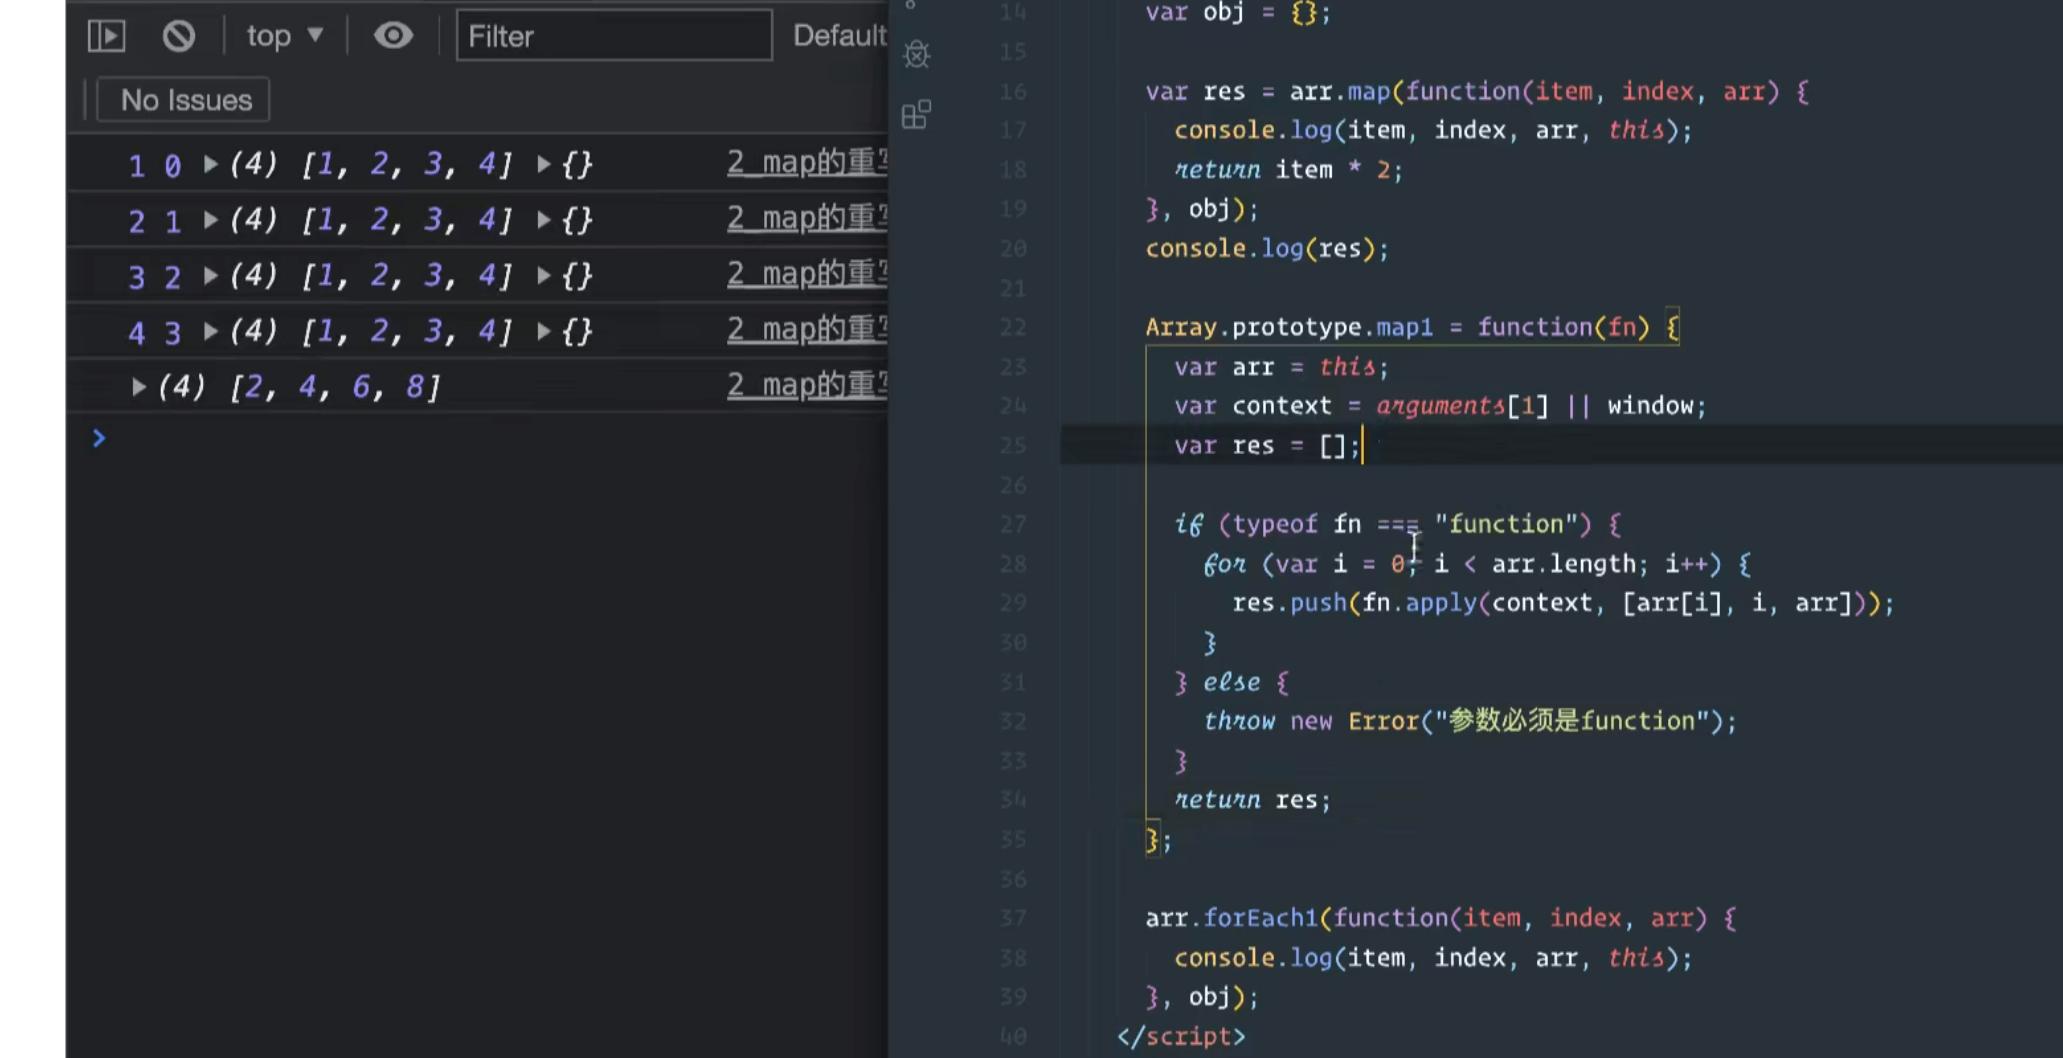2063x1058 pixels.
Task: Expand the {} object in row 1 0
Action: click(544, 163)
